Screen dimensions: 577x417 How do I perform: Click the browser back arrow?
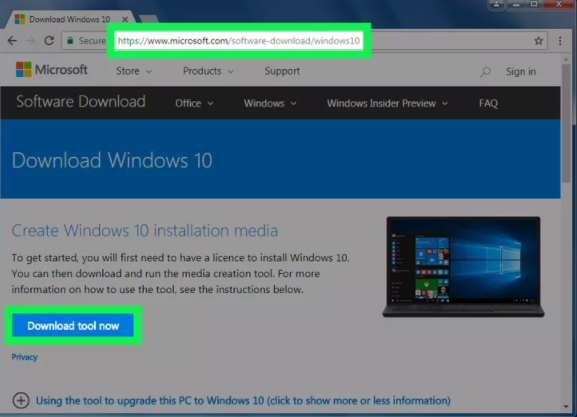point(12,40)
